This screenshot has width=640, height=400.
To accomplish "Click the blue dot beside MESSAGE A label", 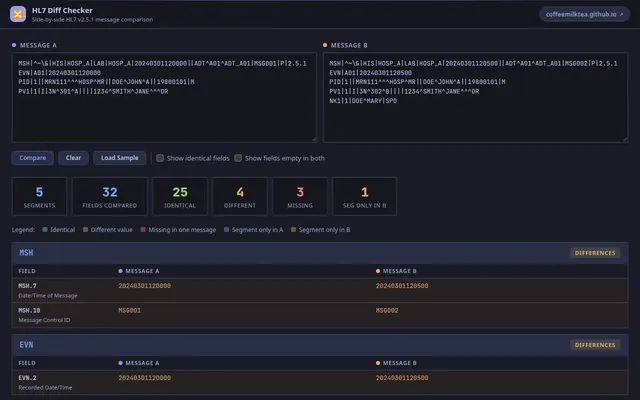I will [14, 45].
